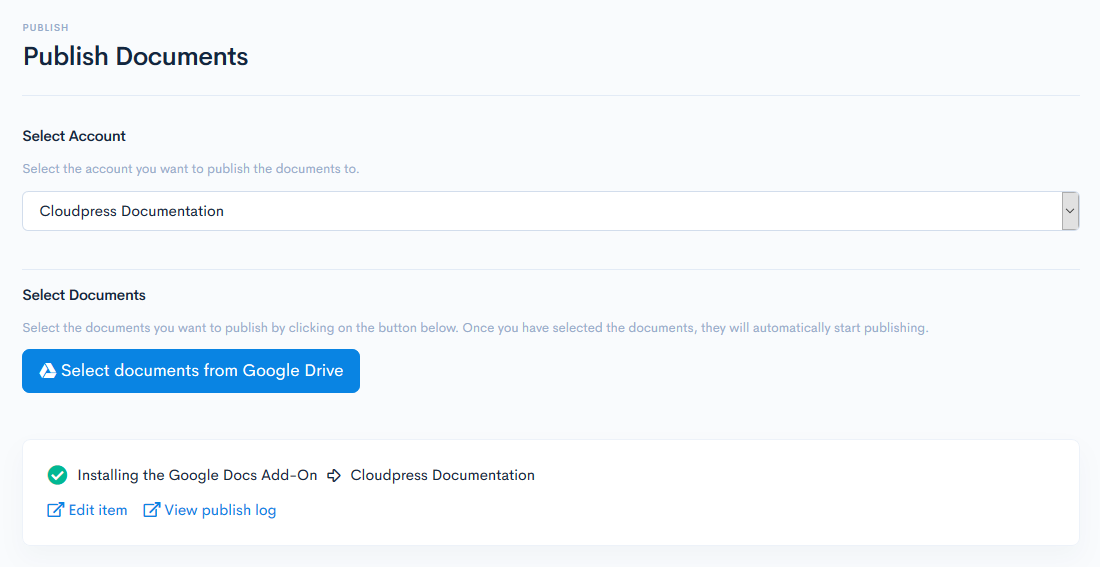The image size is (1100, 567).
Task: Click the 'Select Account' section heading
Action: tap(74, 136)
